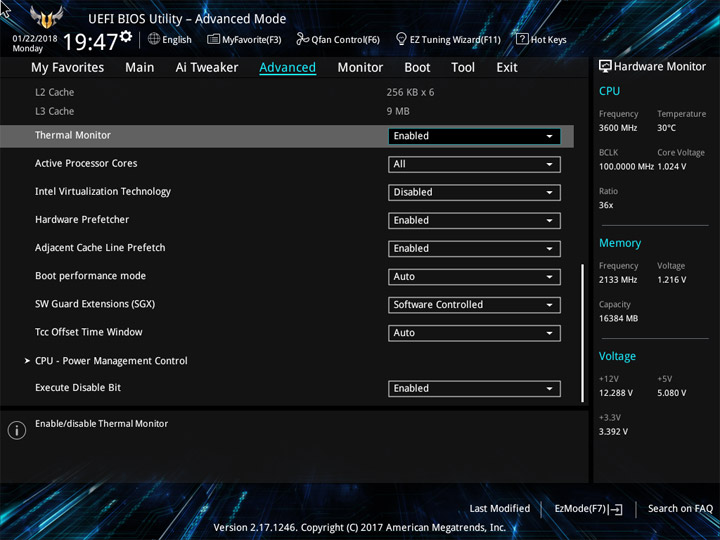Click the Core Voltage 1.024 V value
Screen dimensions: 720x540
(672, 167)
